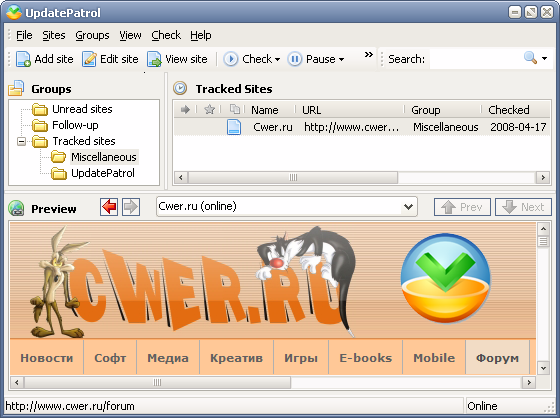Open the Новости link in preview

point(47,358)
